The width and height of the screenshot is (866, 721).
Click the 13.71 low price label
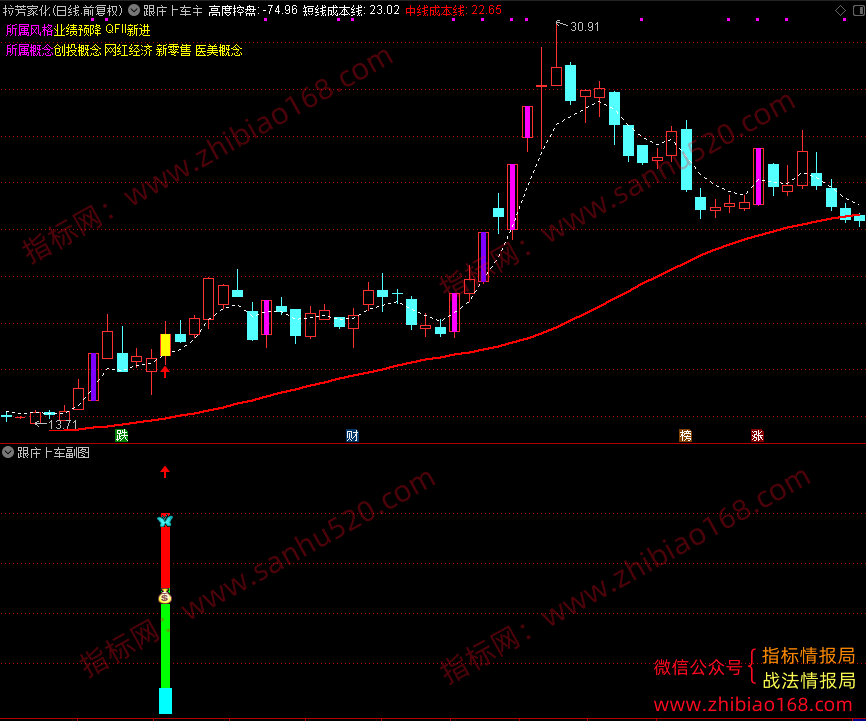point(63,424)
